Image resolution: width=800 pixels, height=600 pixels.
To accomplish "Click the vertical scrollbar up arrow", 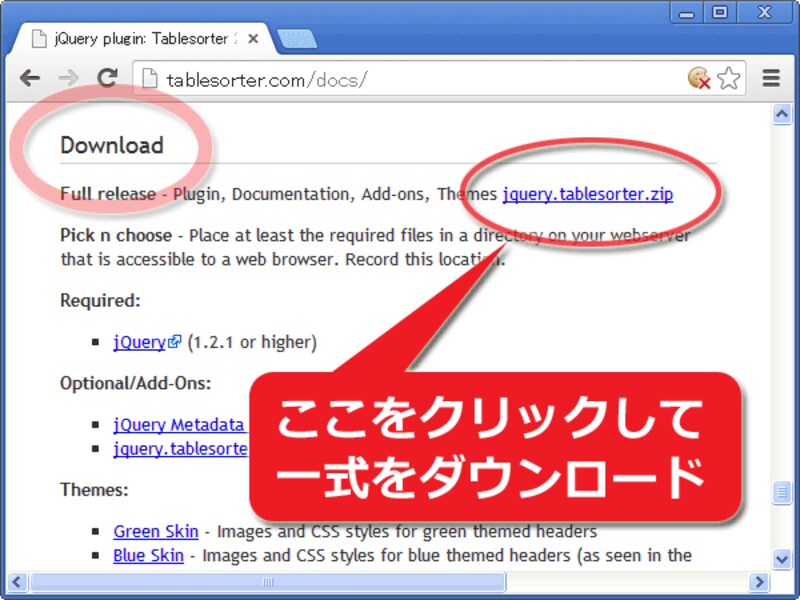I will point(782,114).
